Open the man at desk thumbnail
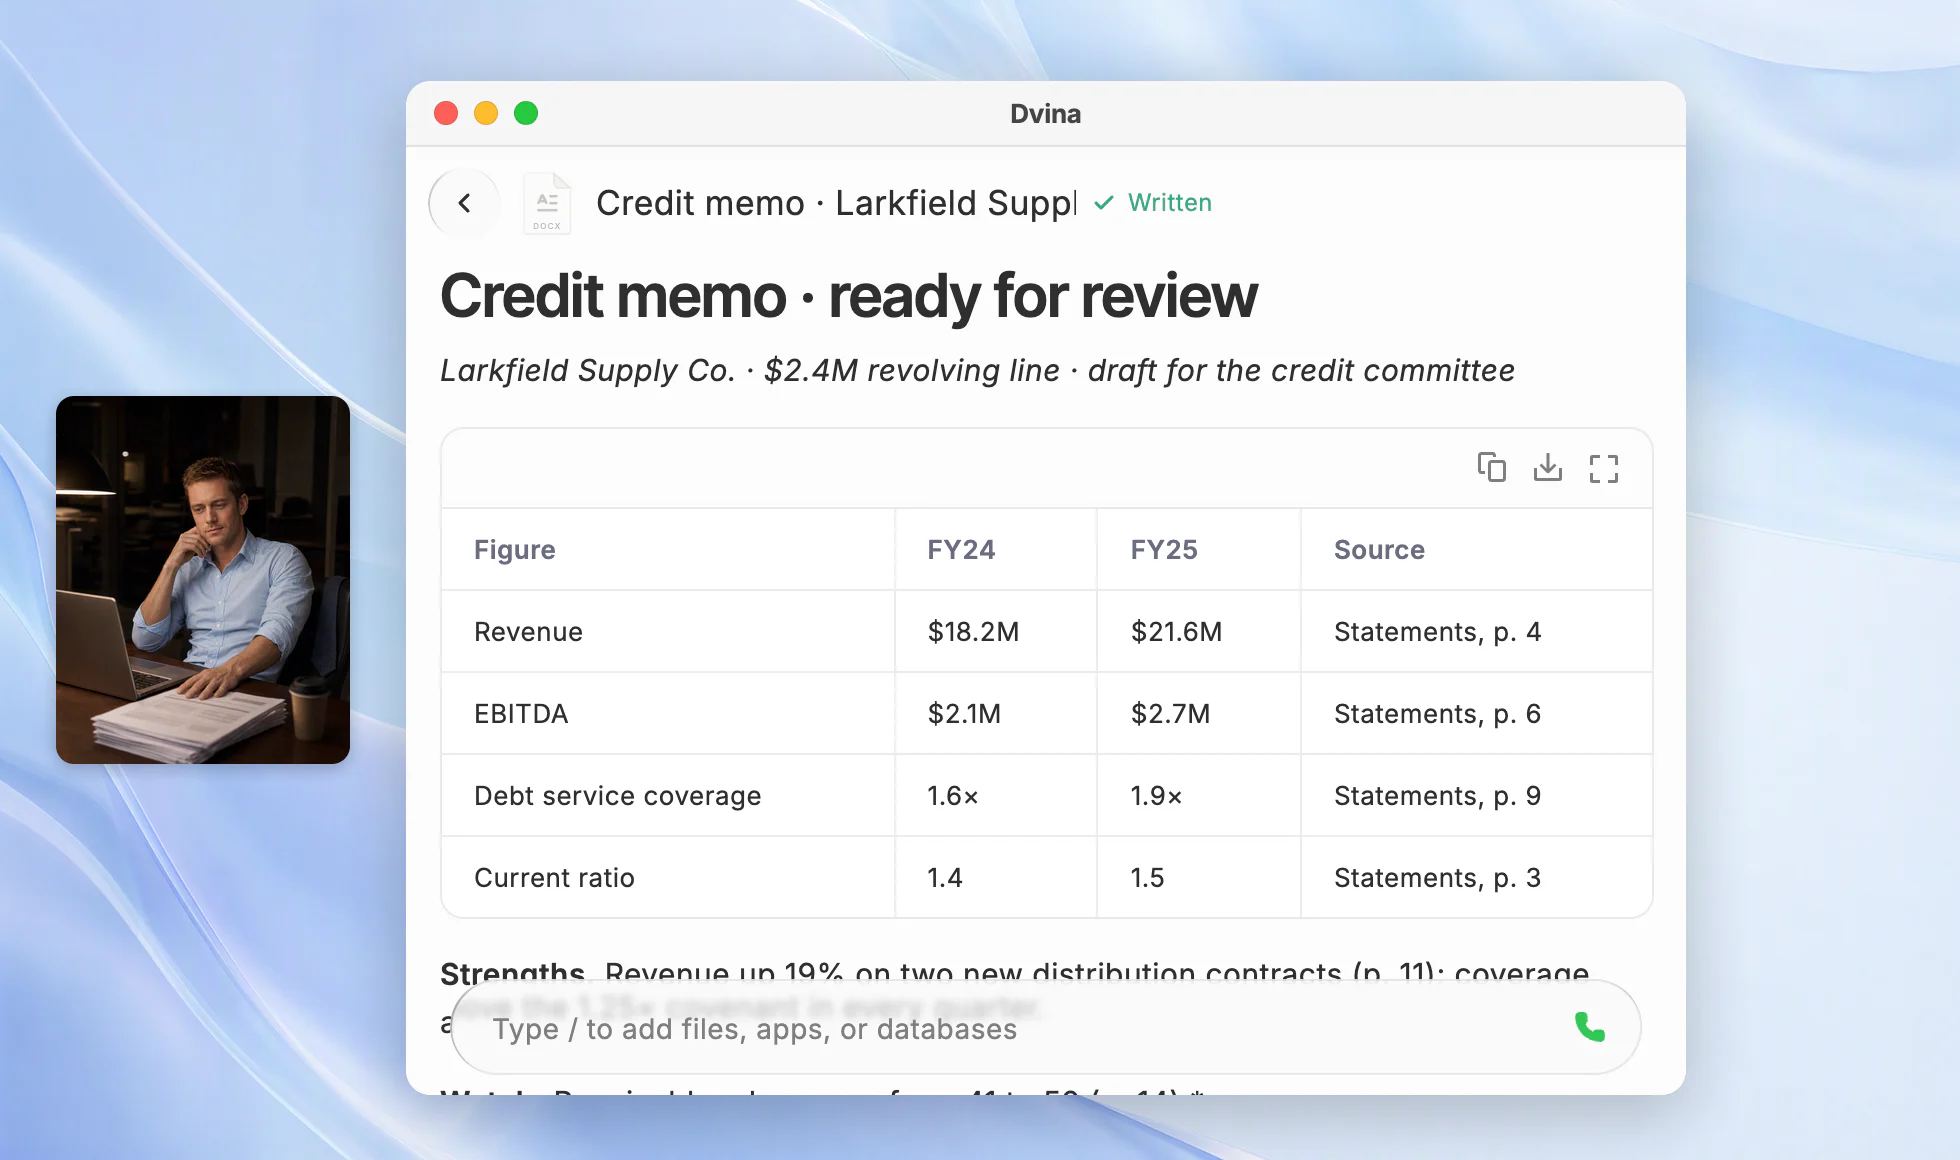 (x=203, y=580)
